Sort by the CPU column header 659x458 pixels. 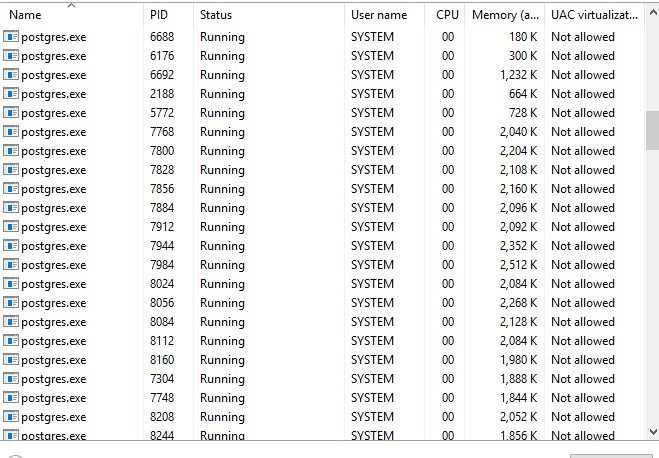[445, 15]
